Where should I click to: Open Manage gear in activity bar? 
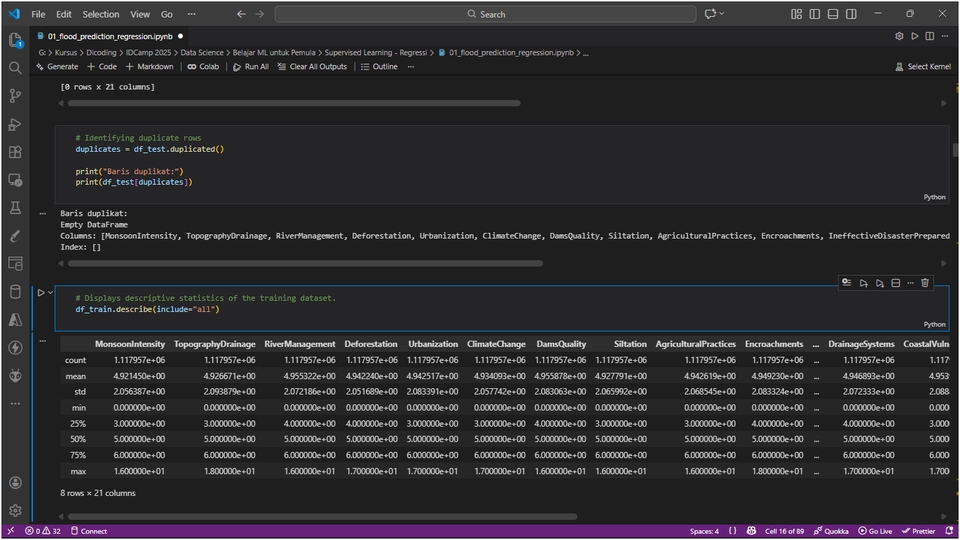[x=15, y=510]
